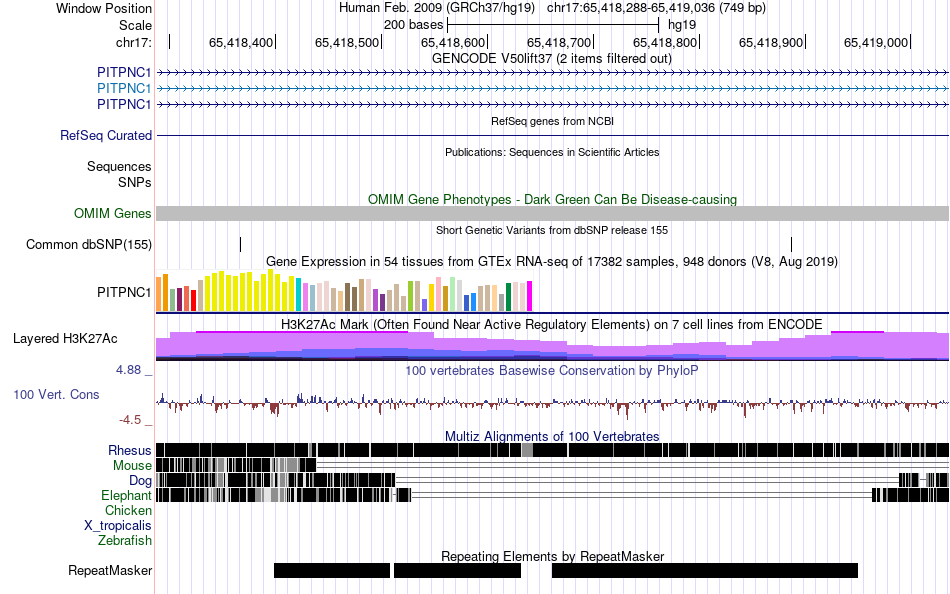Click the Mouse alignment block near left

(236, 465)
